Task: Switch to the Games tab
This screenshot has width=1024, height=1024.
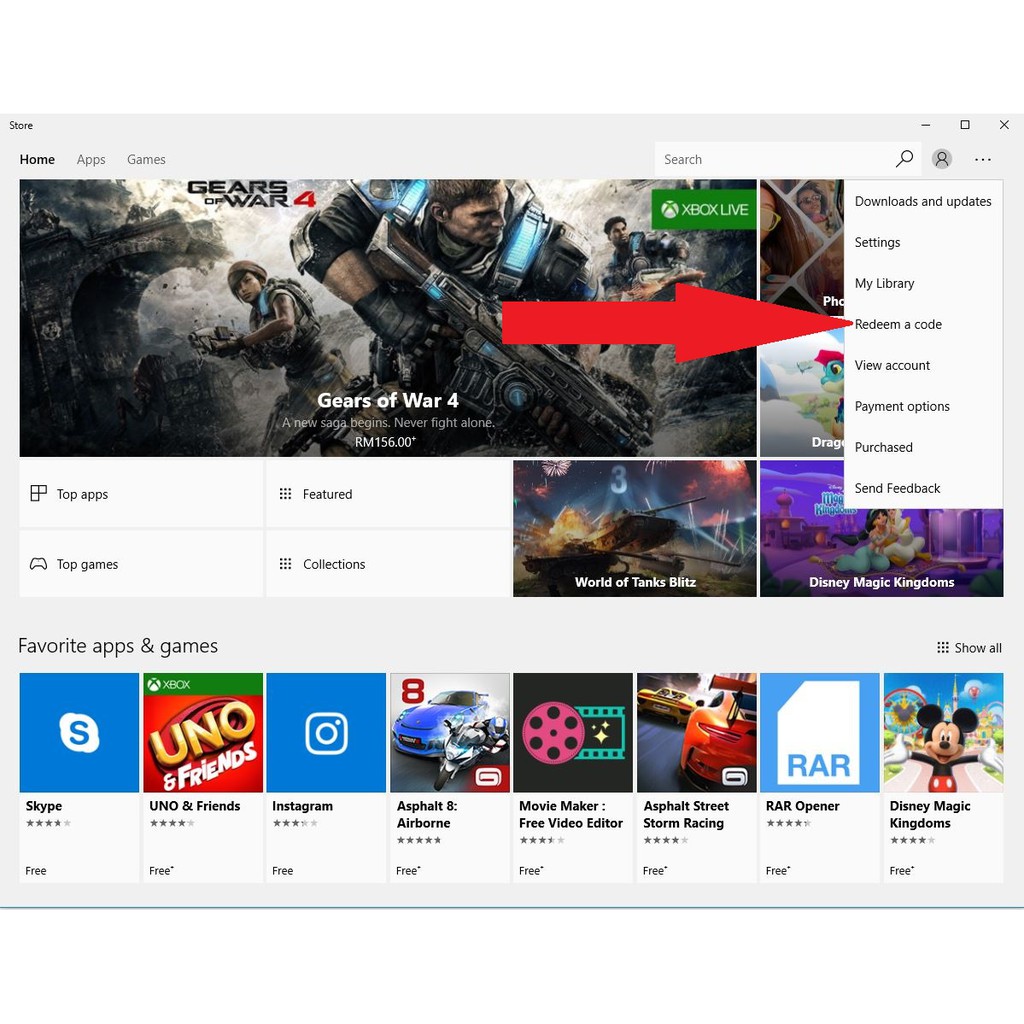Action: pyautogui.click(x=146, y=160)
